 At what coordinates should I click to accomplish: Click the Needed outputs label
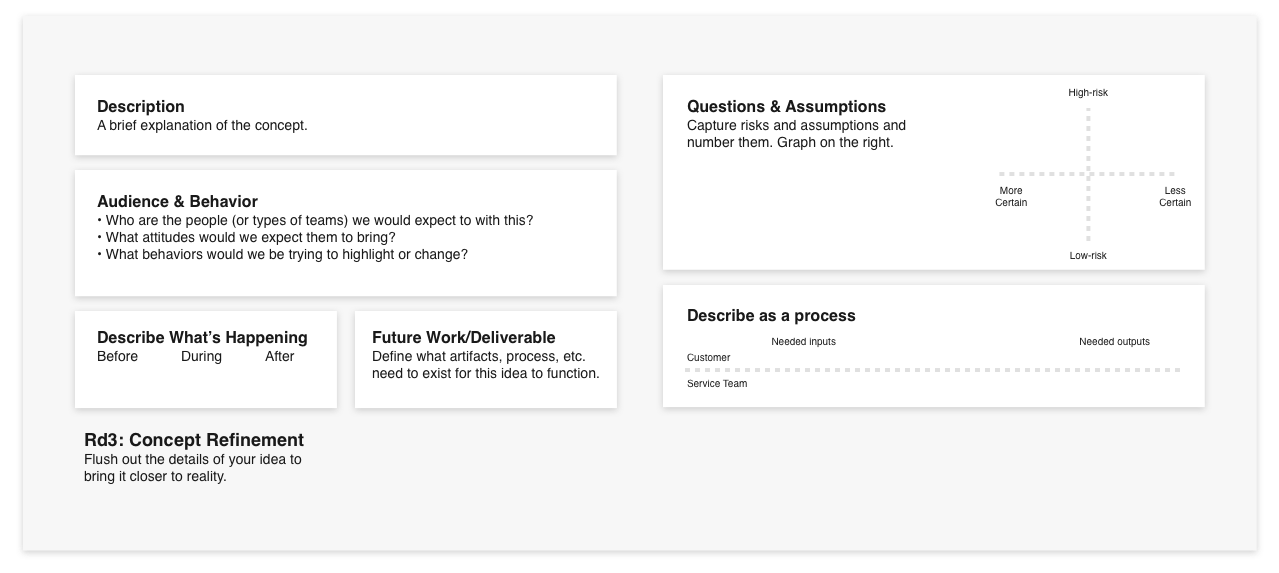pos(1114,342)
